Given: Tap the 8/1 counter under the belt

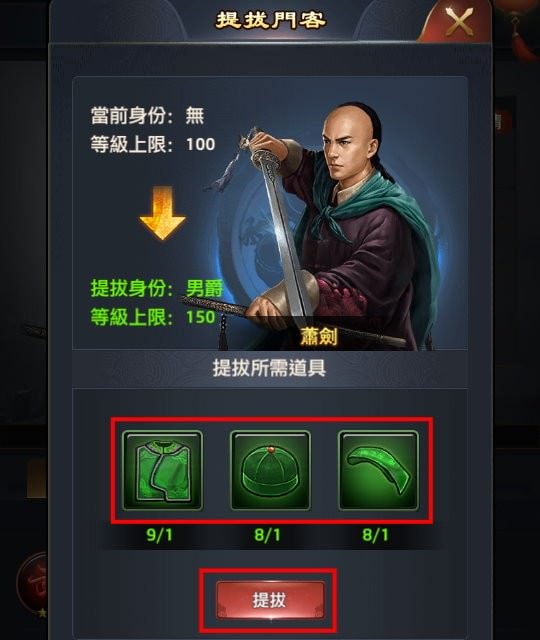Looking at the screenshot, I should [376, 535].
